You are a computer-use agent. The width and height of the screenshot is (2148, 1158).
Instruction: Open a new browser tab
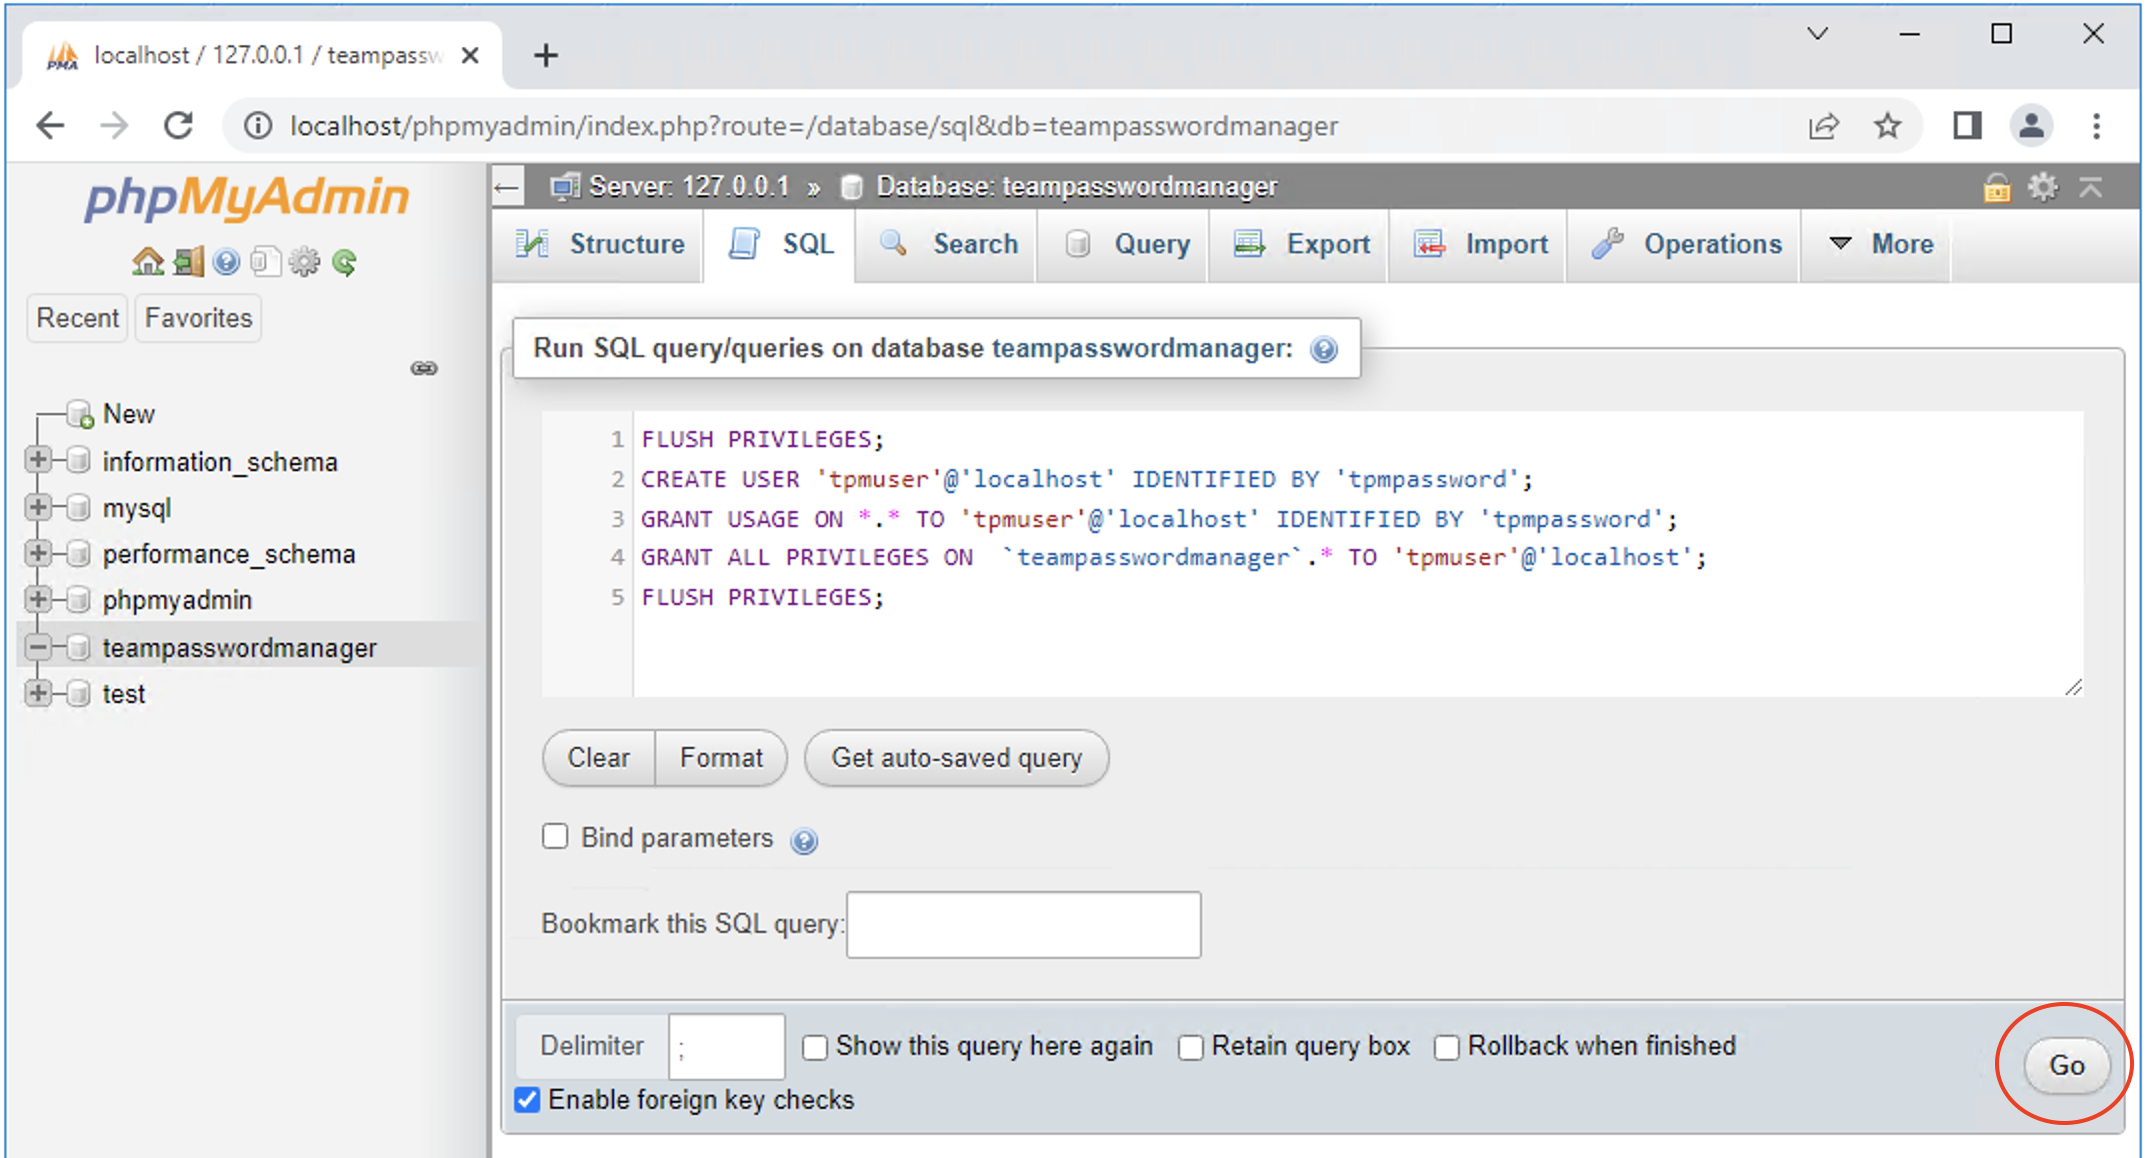point(546,55)
